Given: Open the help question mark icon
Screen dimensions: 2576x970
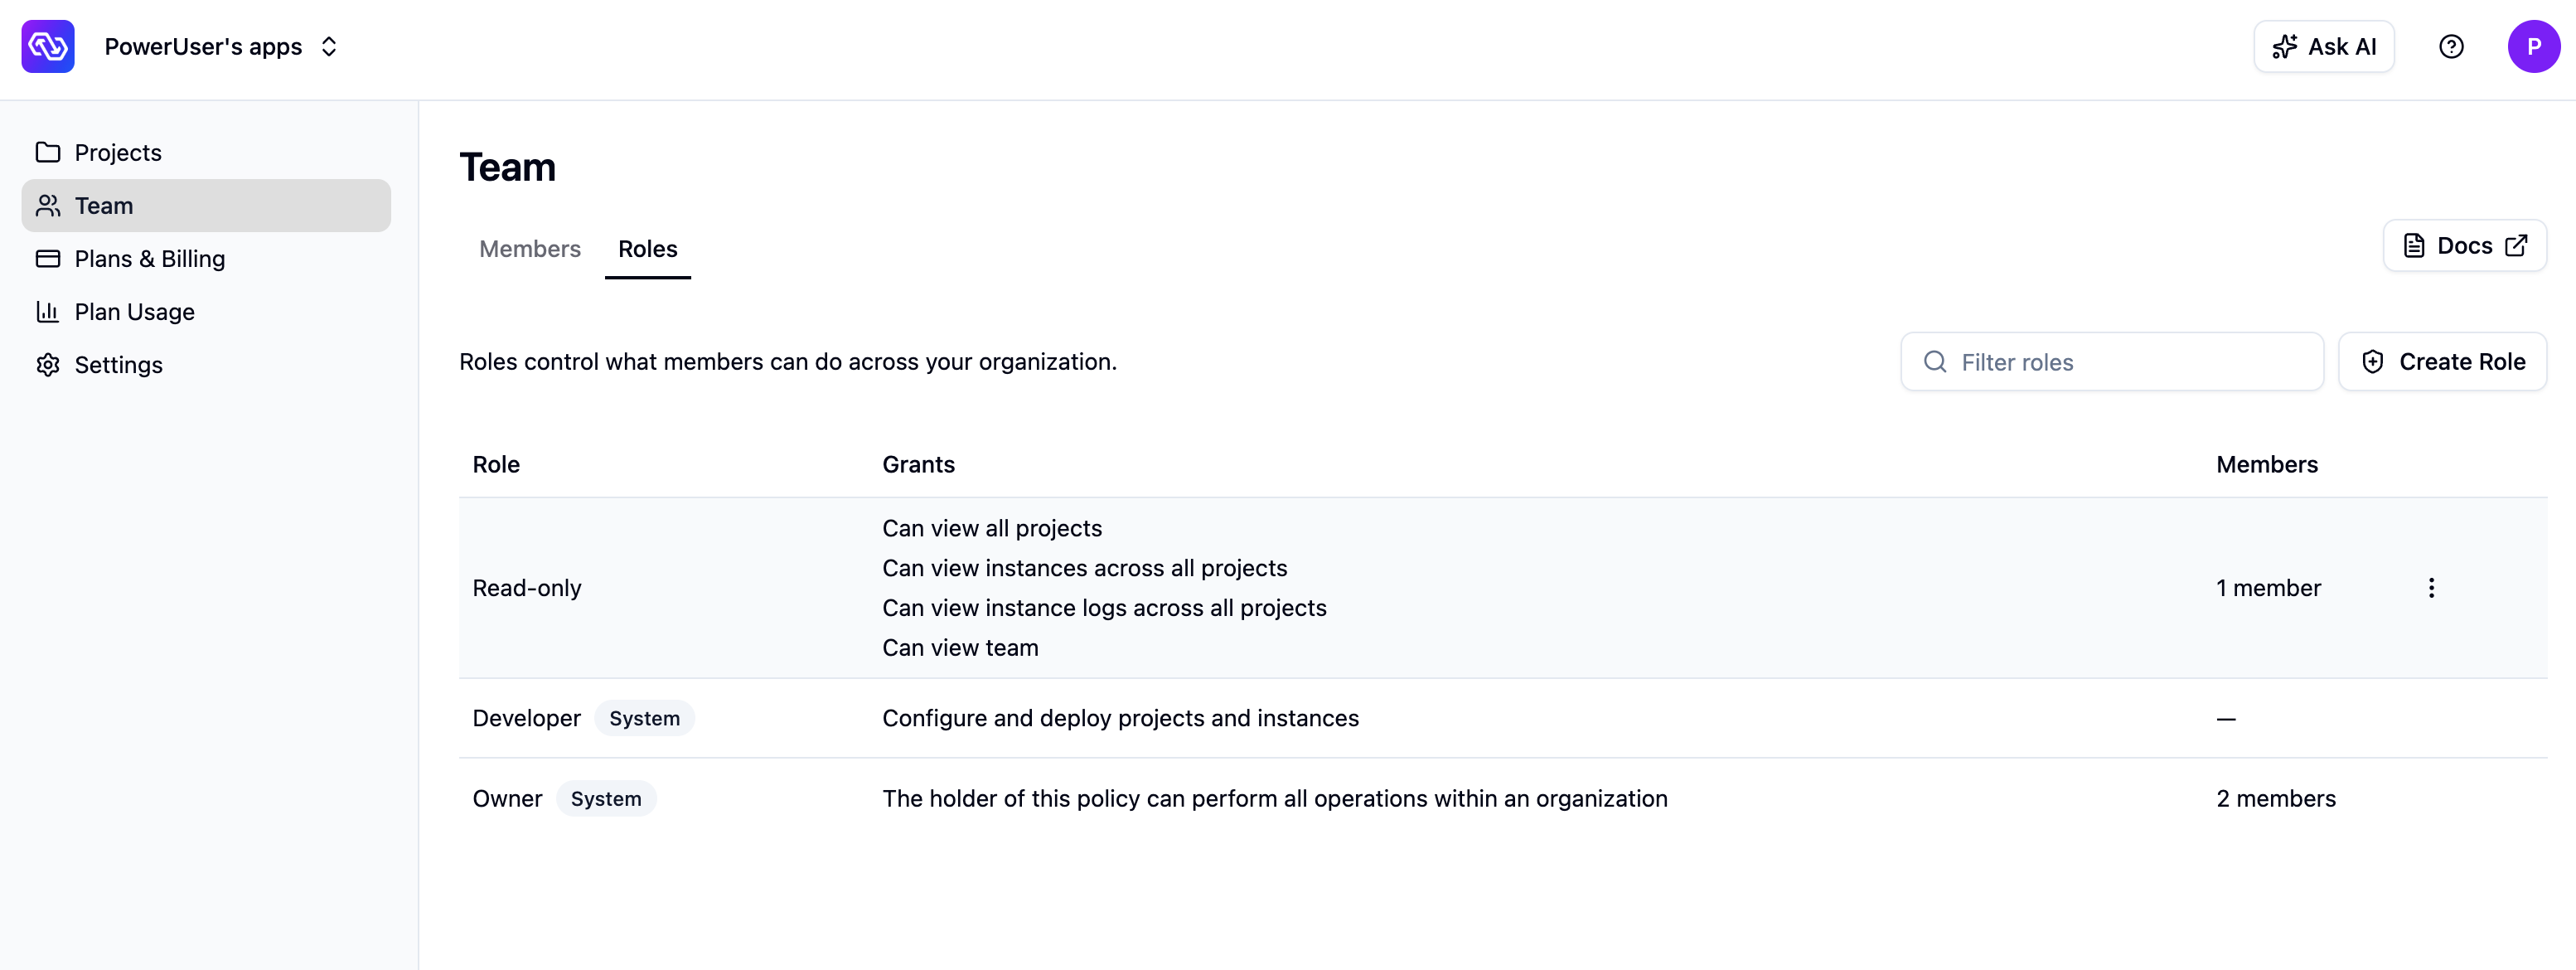Looking at the screenshot, I should pyautogui.click(x=2451, y=46).
